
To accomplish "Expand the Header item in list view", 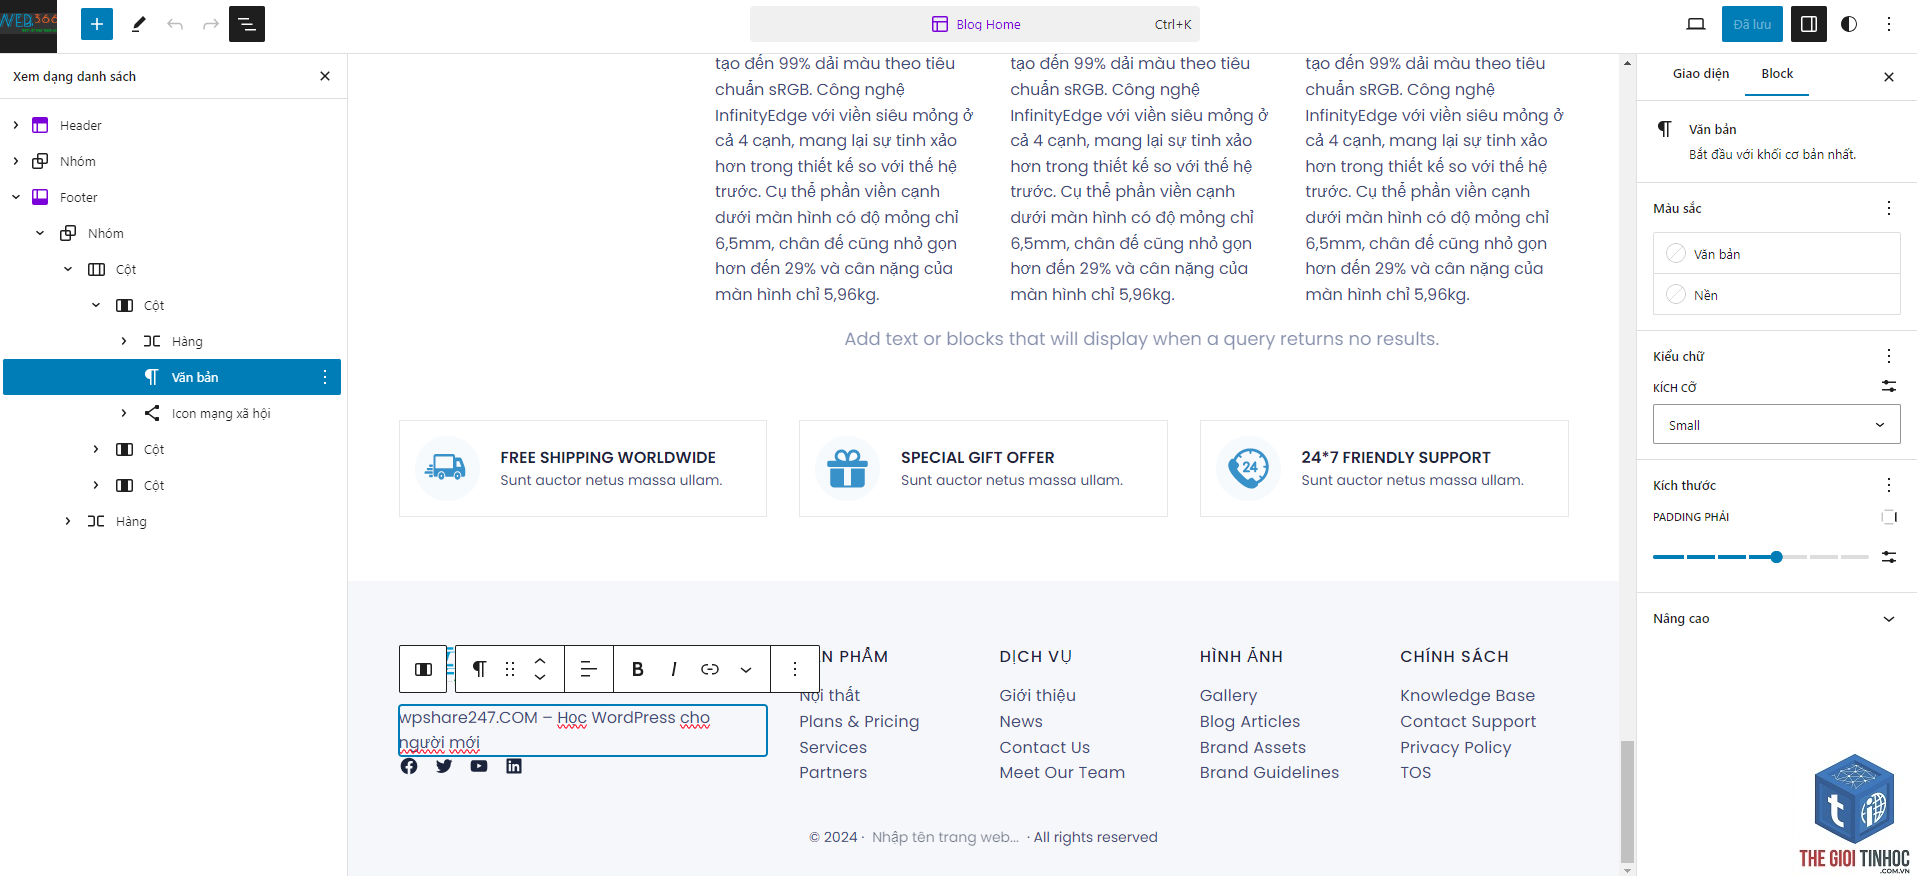I will coord(16,125).
